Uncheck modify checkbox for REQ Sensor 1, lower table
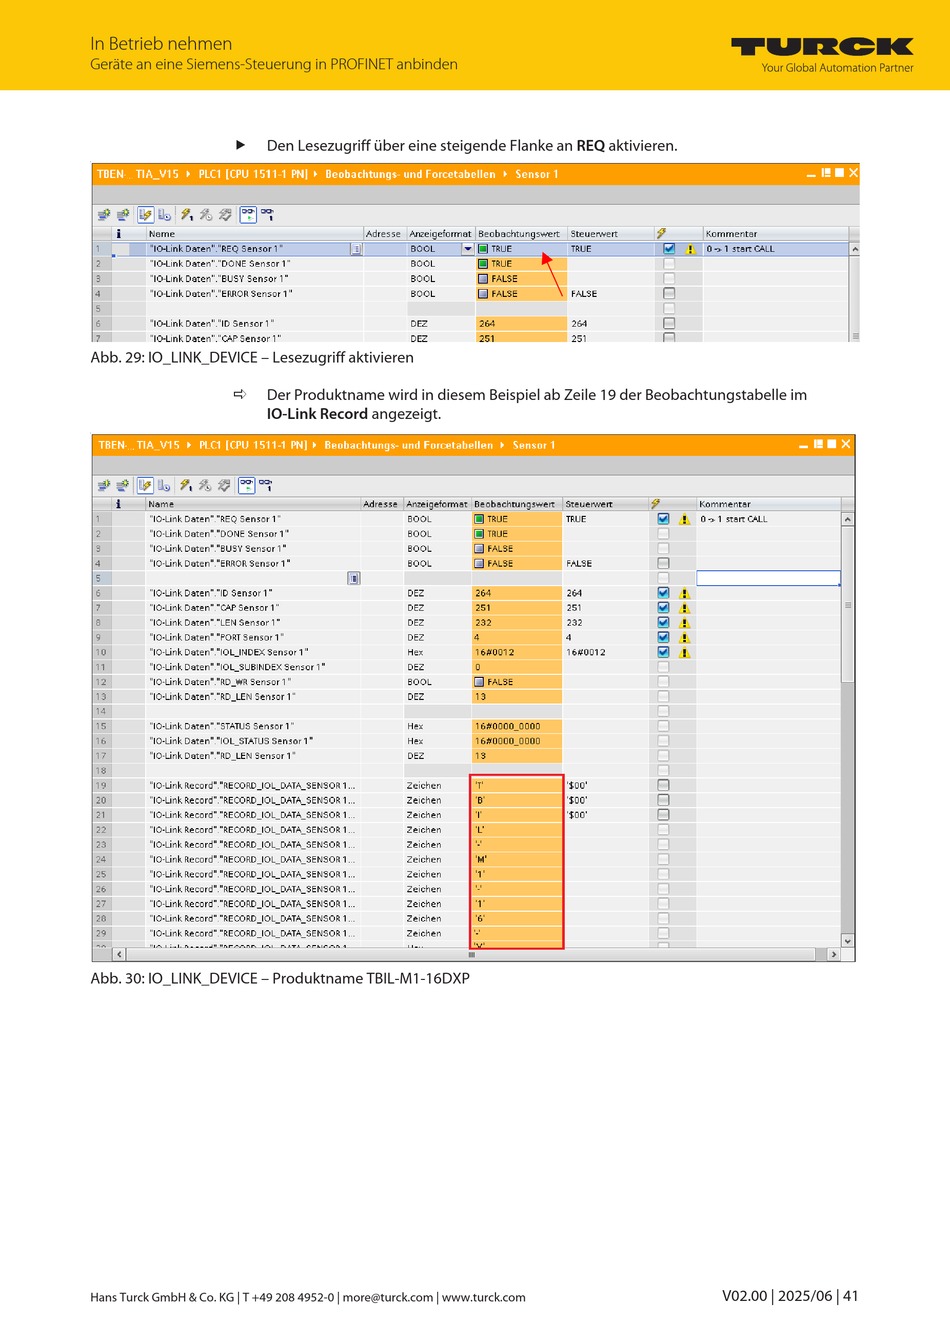This screenshot has height=1343, width=950. click(x=663, y=519)
